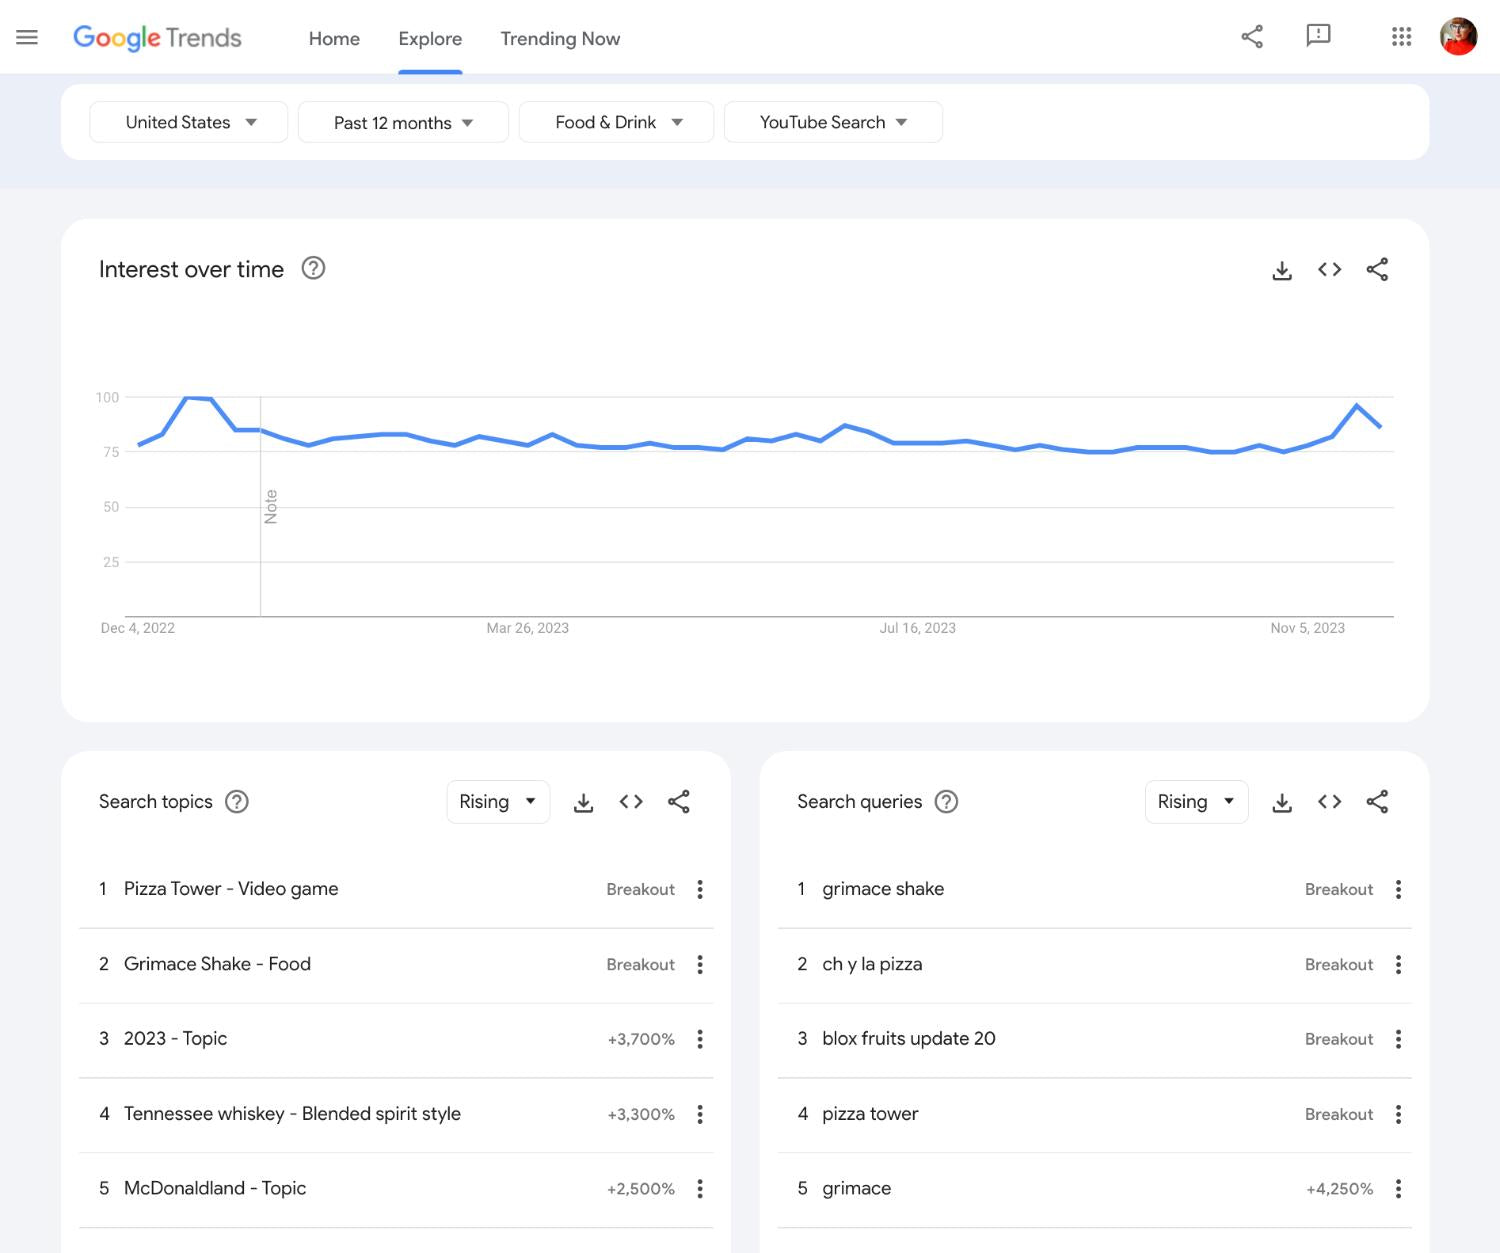1500x1253 pixels.
Task: Open more options for grimace query
Action: pos(1398,1188)
